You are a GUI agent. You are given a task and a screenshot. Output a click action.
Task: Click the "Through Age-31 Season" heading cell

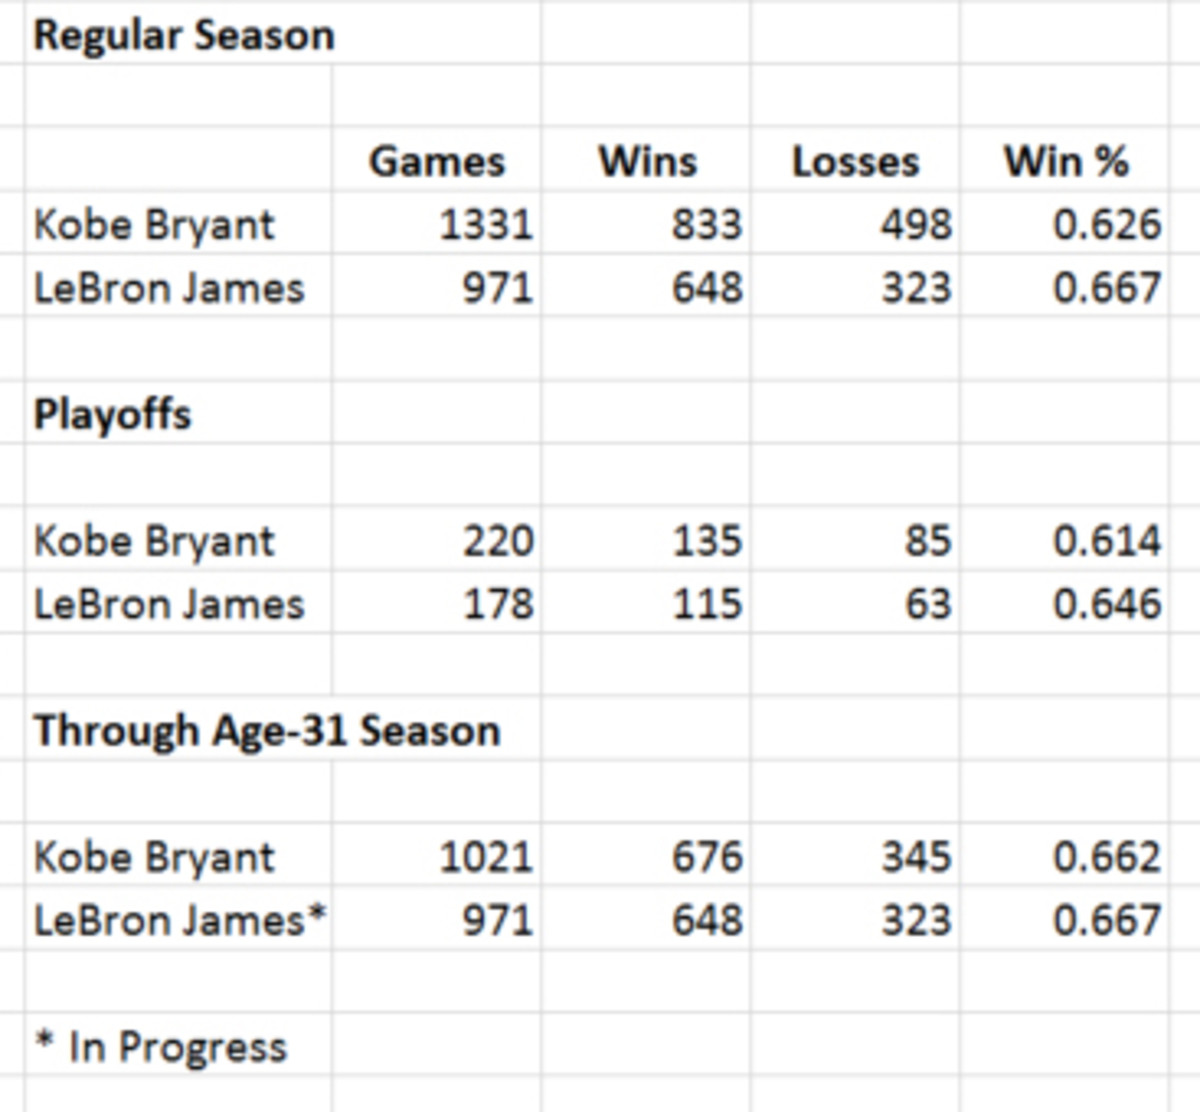point(266,731)
